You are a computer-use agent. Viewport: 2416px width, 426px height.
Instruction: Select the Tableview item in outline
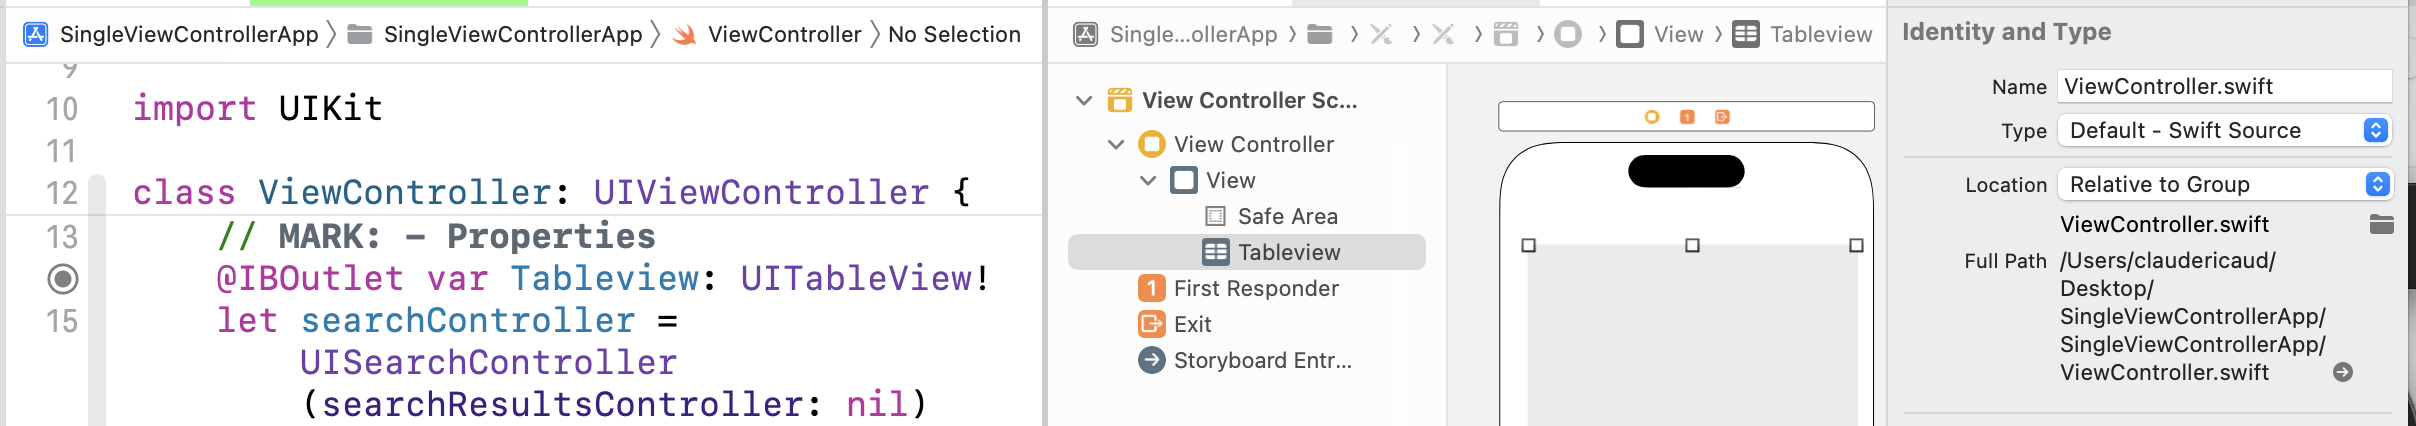(x=1288, y=252)
